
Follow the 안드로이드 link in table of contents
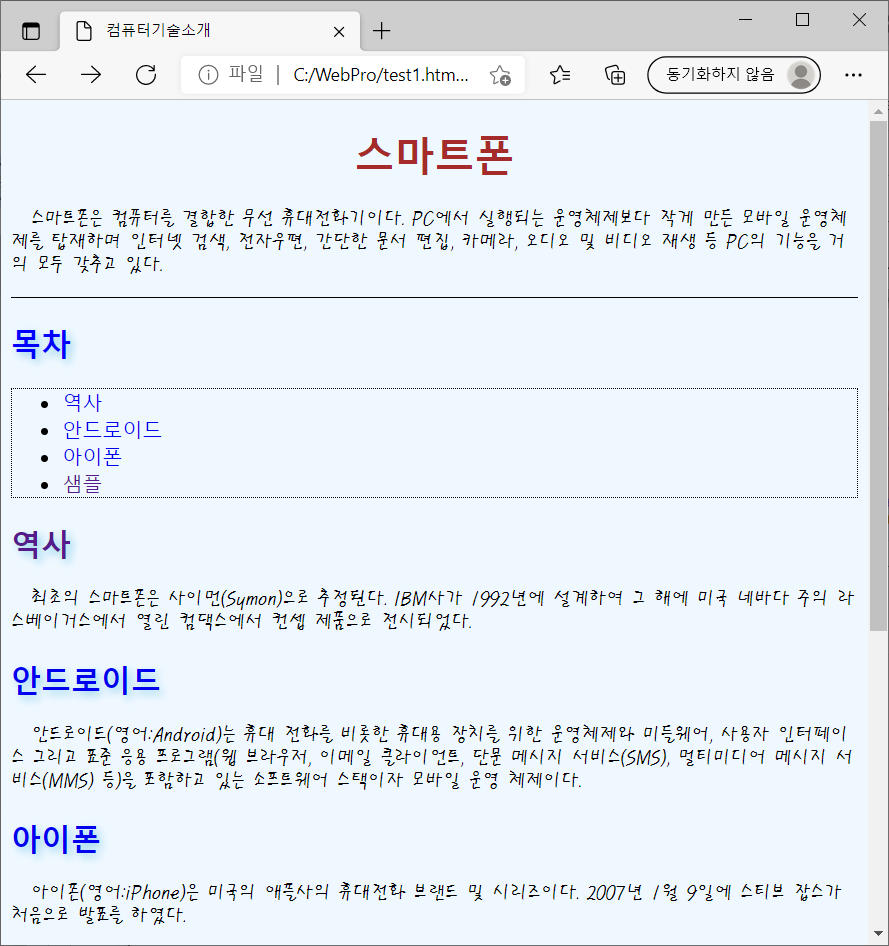click(x=112, y=430)
